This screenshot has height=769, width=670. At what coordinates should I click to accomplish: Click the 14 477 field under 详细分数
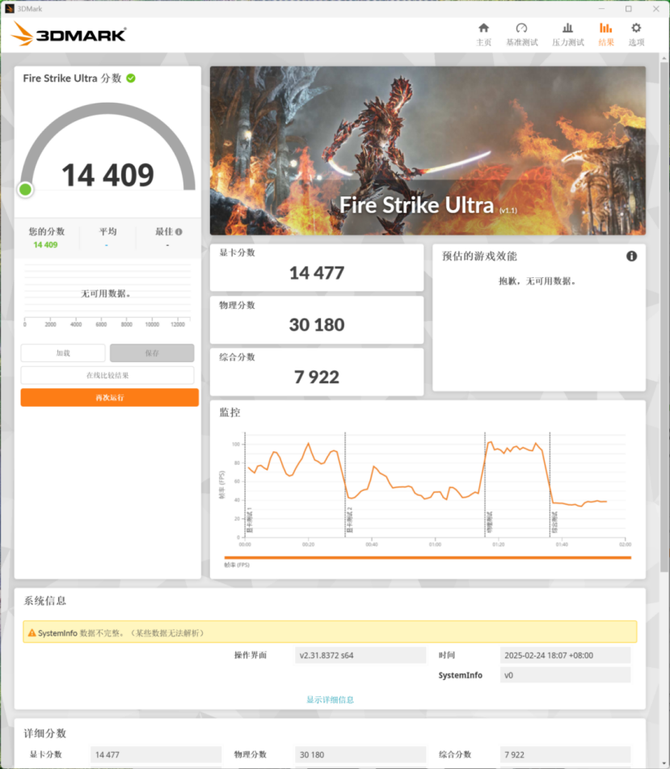tap(156, 755)
